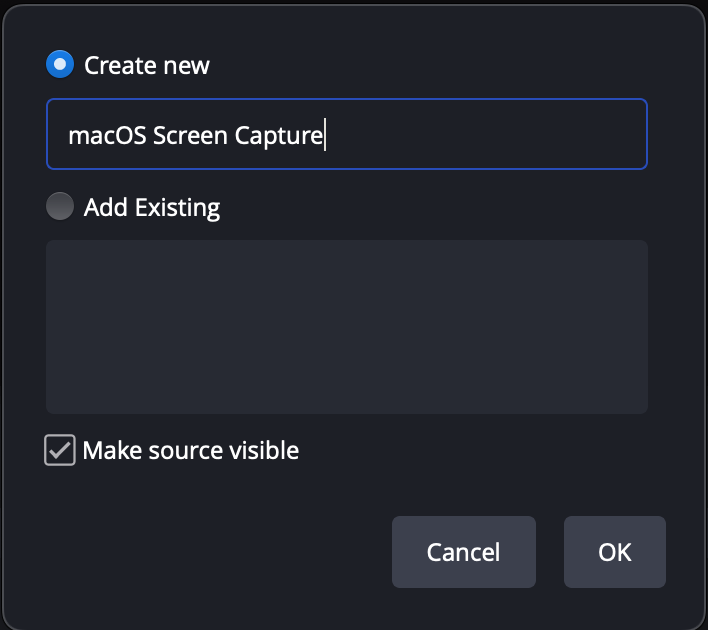Image resolution: width=708 pixels, height=630 pixels.
Task: Confirm the new source with OK
Action: [615, 552]
